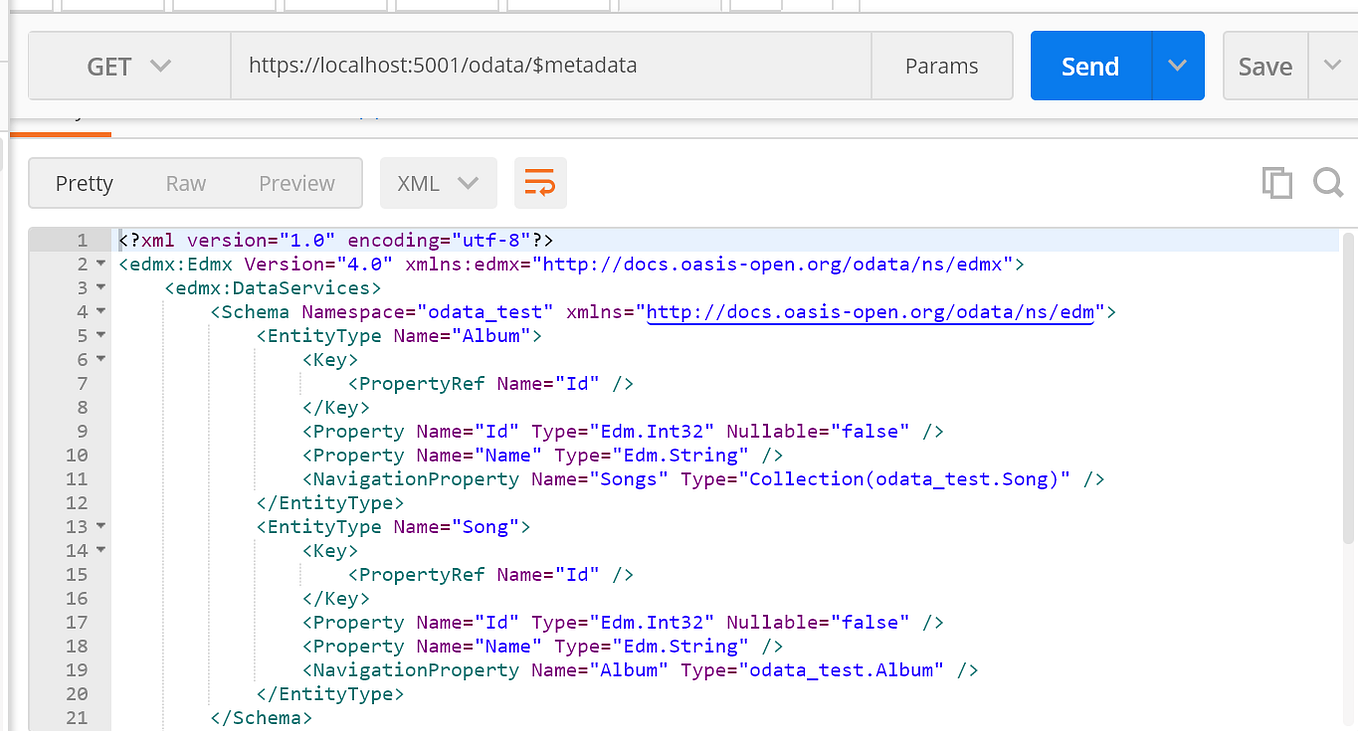Open search in response body
The width and height of the screenshot is (1358, 731).
click(1328, 182)
